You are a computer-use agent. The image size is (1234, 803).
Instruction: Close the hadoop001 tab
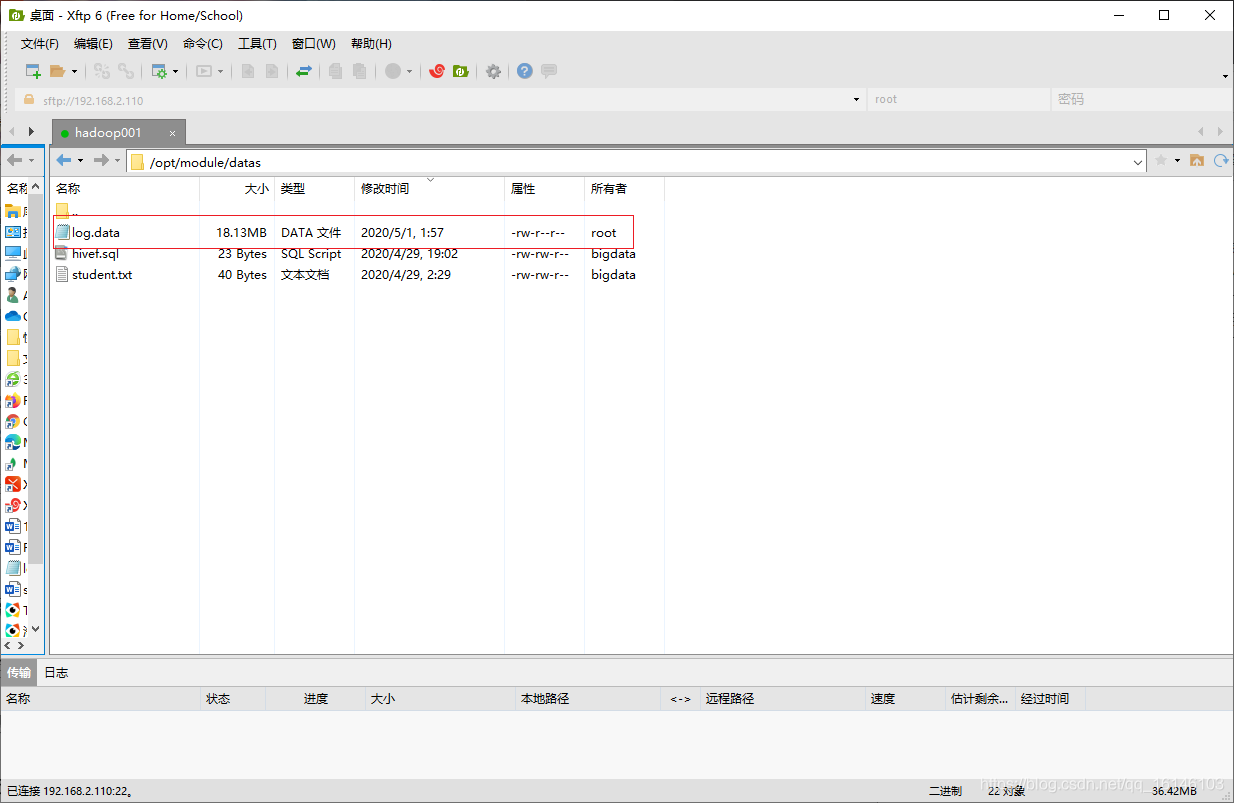(x=172, y=133)
